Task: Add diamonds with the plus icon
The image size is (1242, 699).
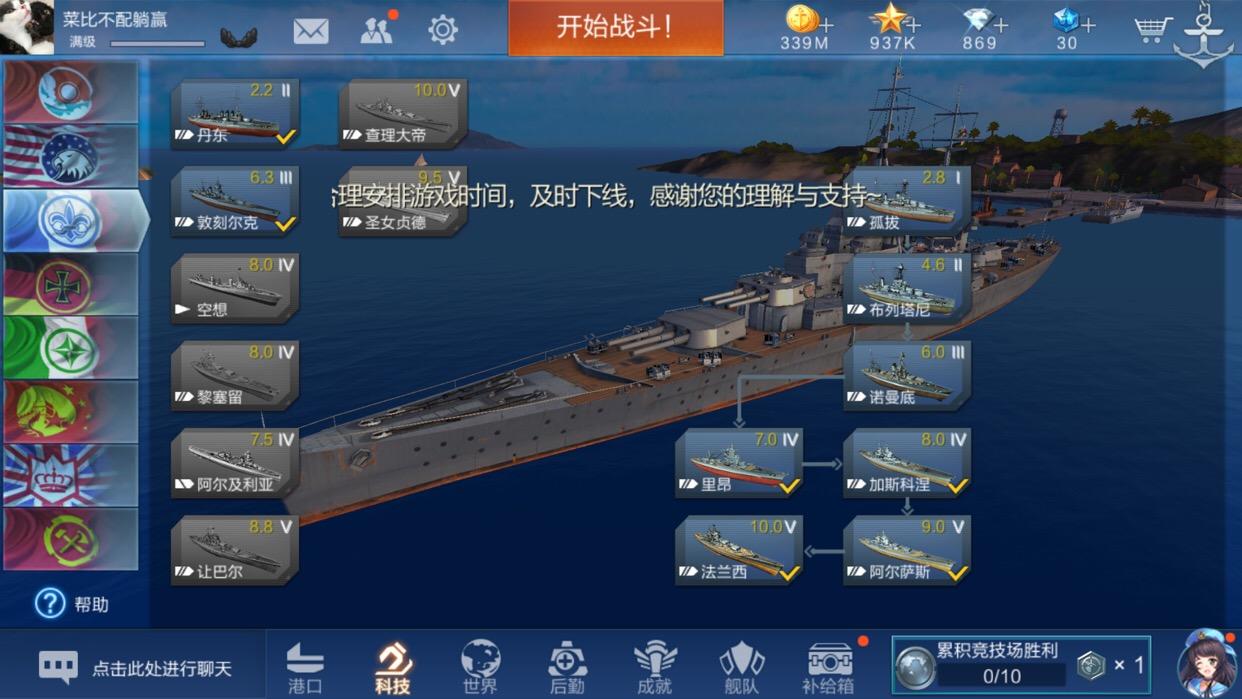Action: [1001, 23]
